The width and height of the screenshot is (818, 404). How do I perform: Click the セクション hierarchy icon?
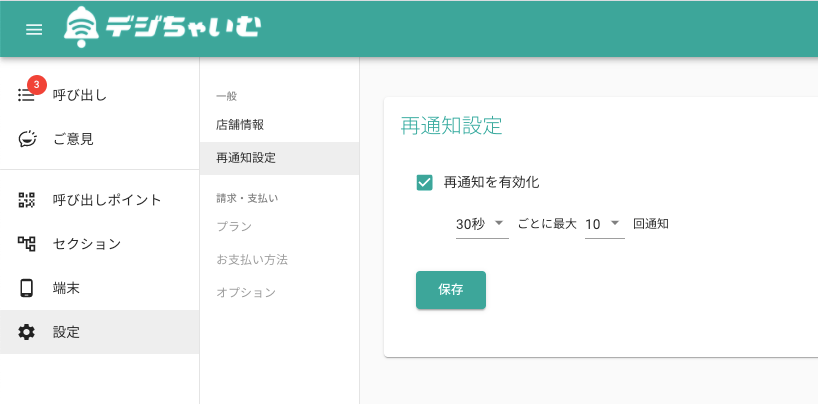click(26, 244)
